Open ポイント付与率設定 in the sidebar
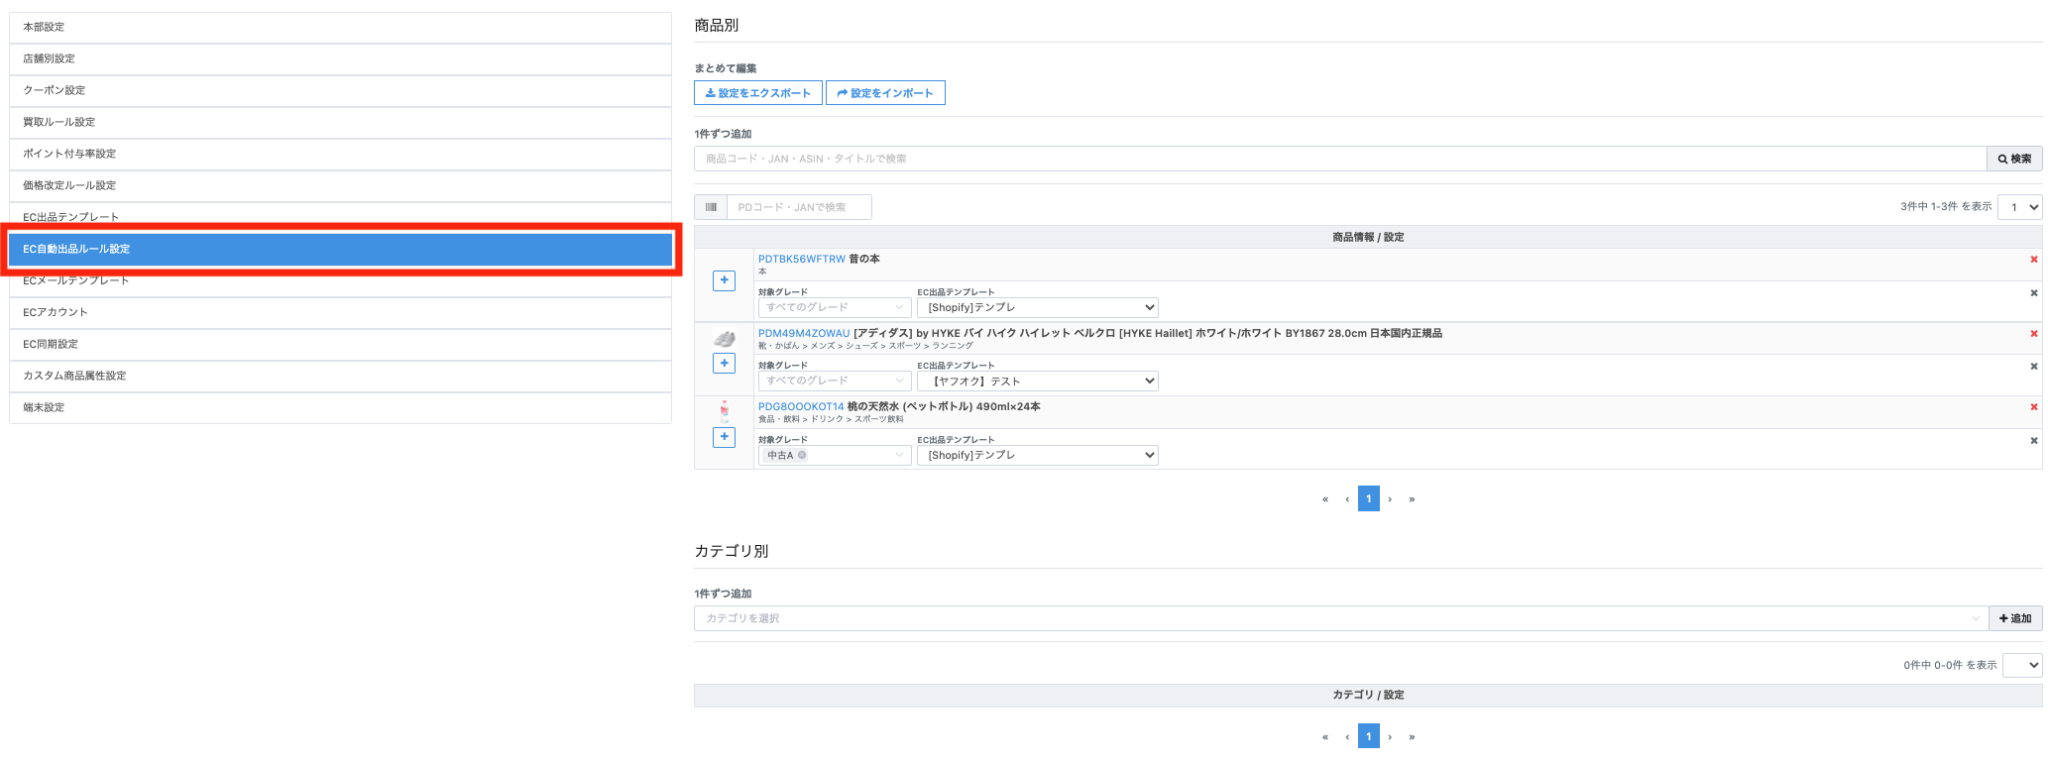The width and height of the screenshot is (2048, 763). [x=340, y=154]
